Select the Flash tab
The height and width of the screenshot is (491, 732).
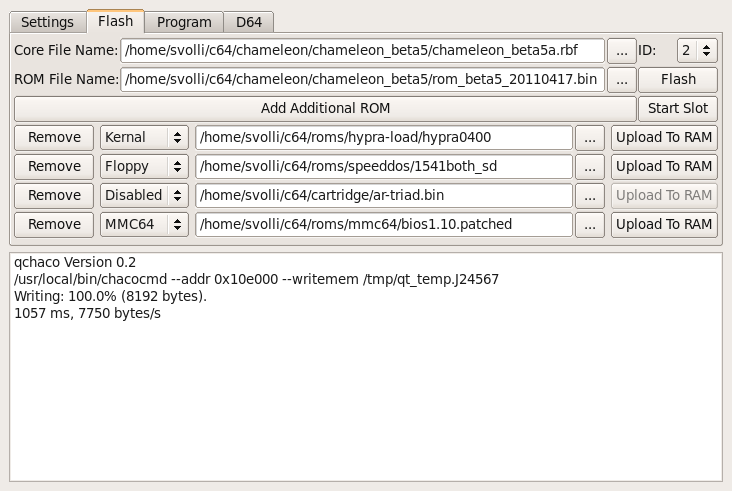[x=115, y=21]
